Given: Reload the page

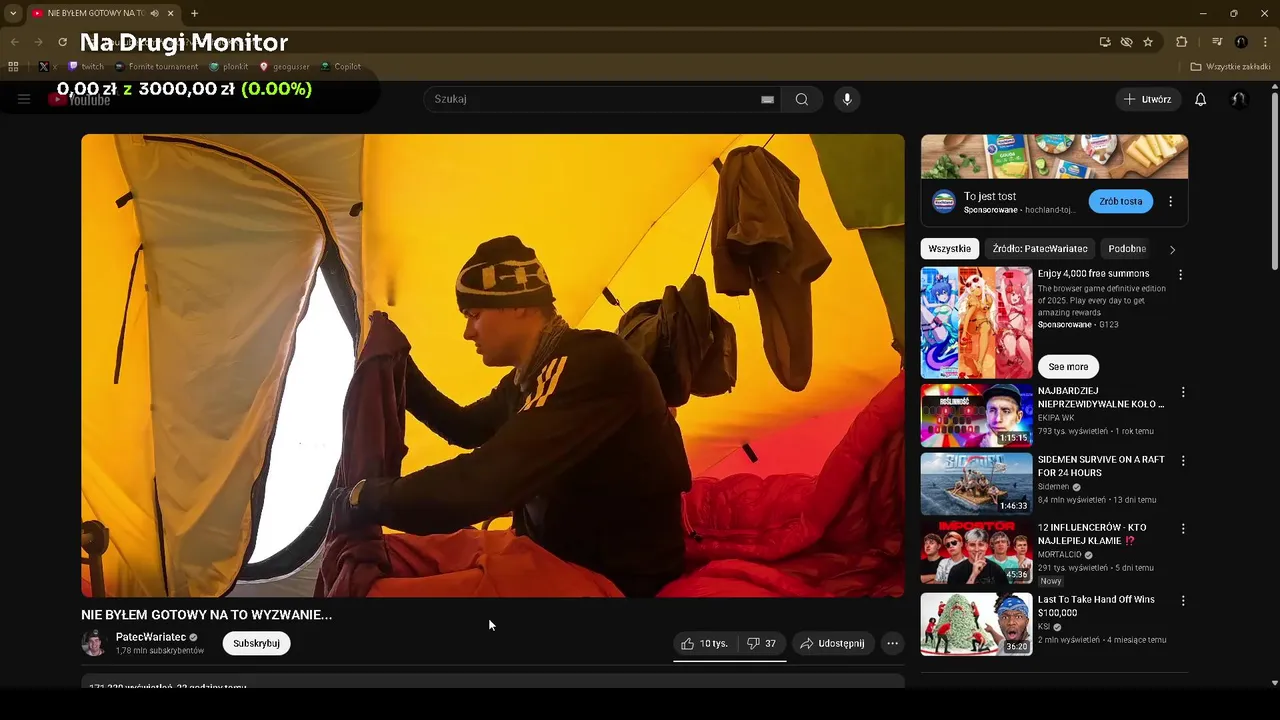Looking at the screenshot, I should (x=62, y=42).
